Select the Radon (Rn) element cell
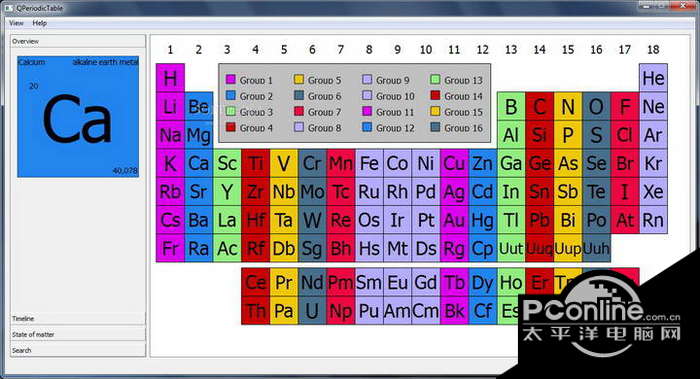 click(653, 220)
